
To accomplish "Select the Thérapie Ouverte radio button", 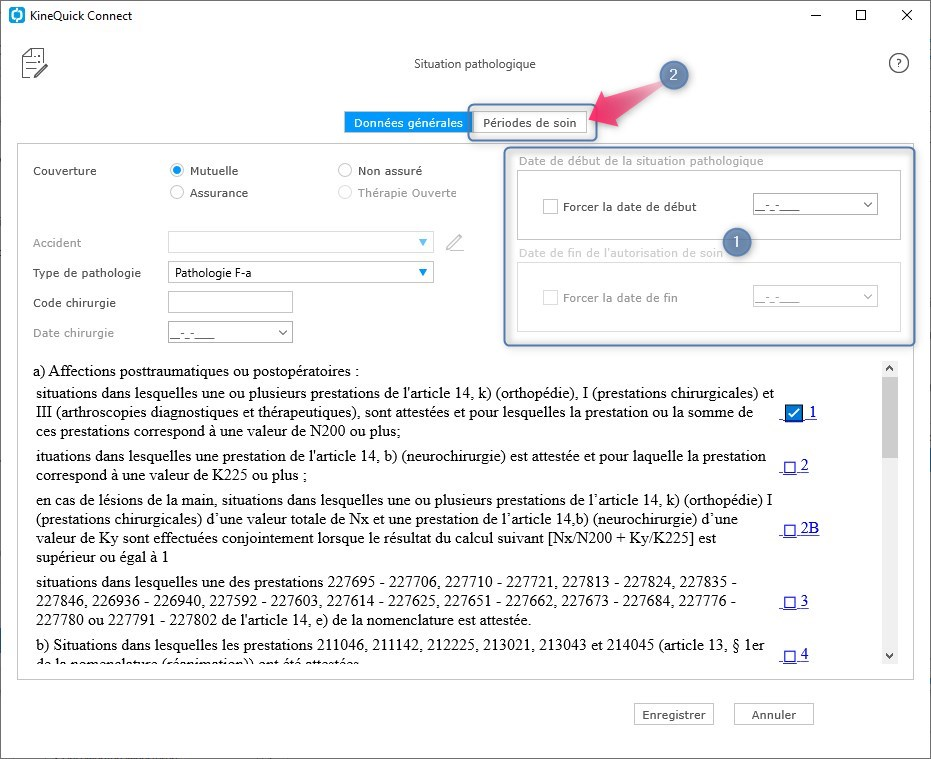I will [345, 192].
